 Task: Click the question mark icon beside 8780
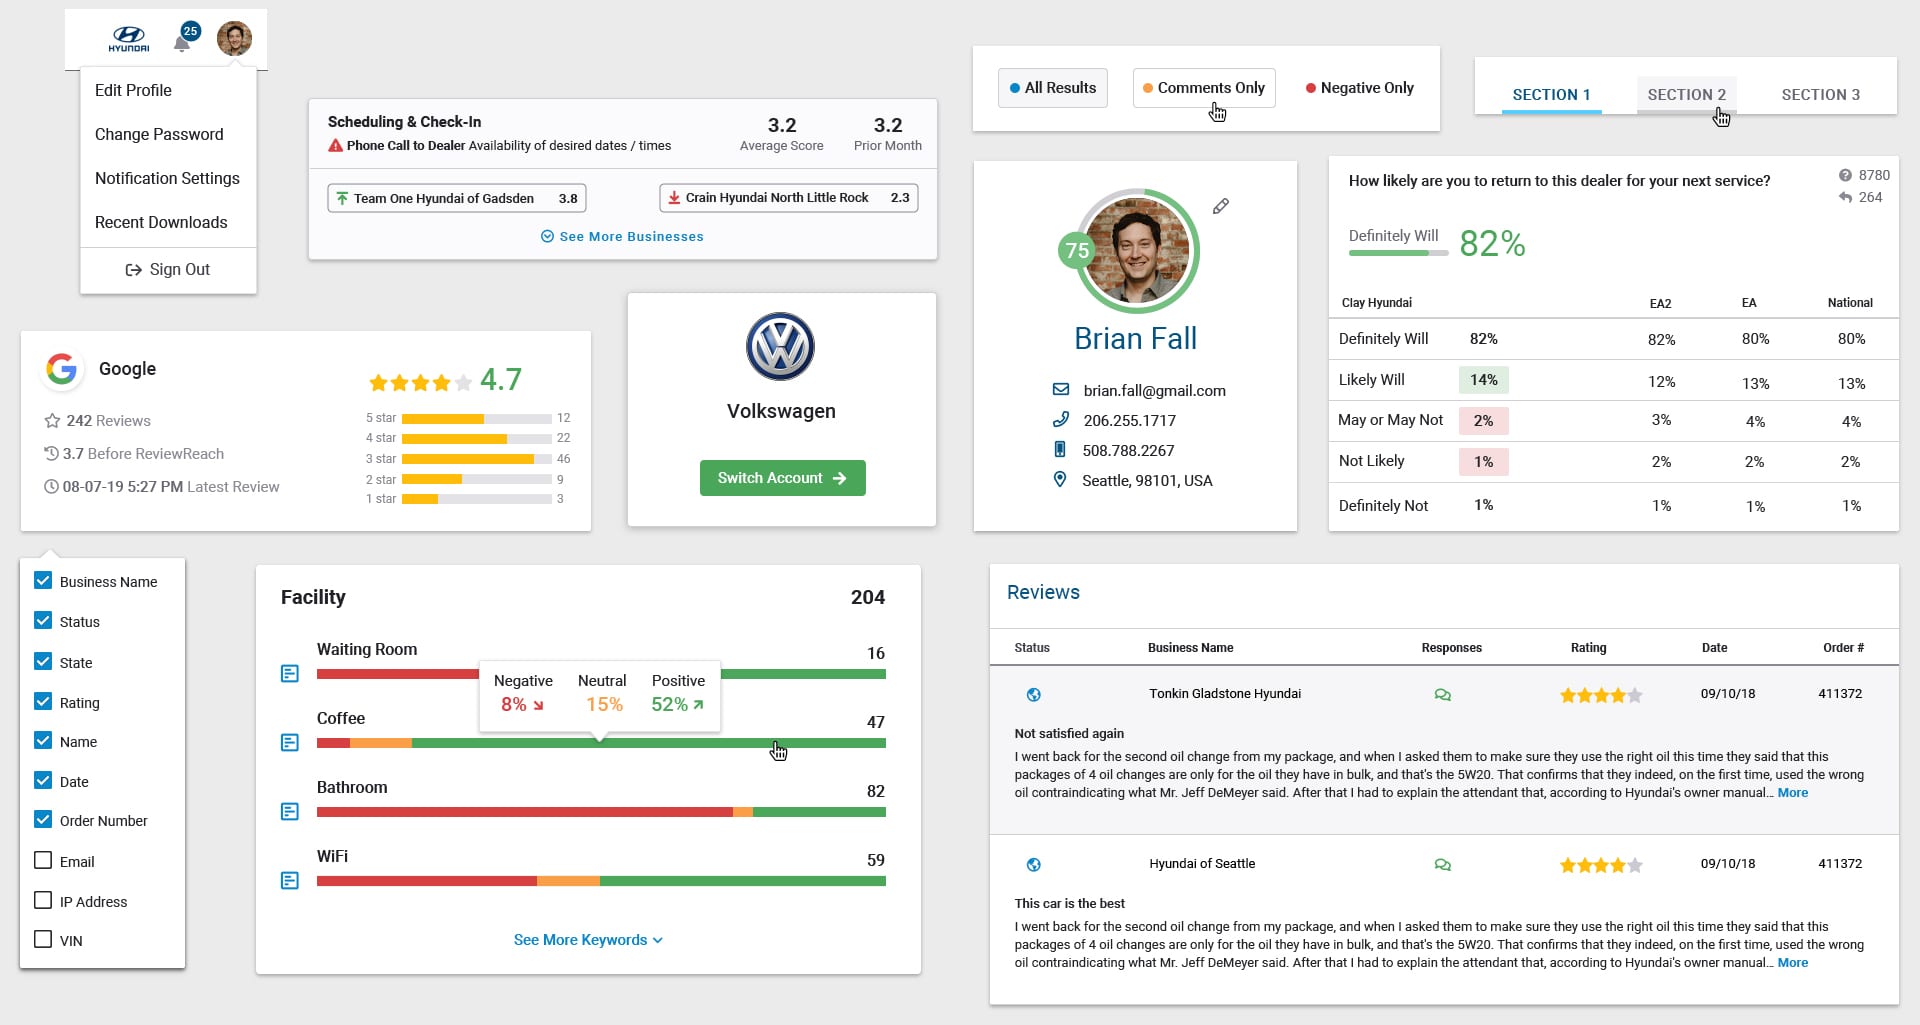click(1845, 175)
